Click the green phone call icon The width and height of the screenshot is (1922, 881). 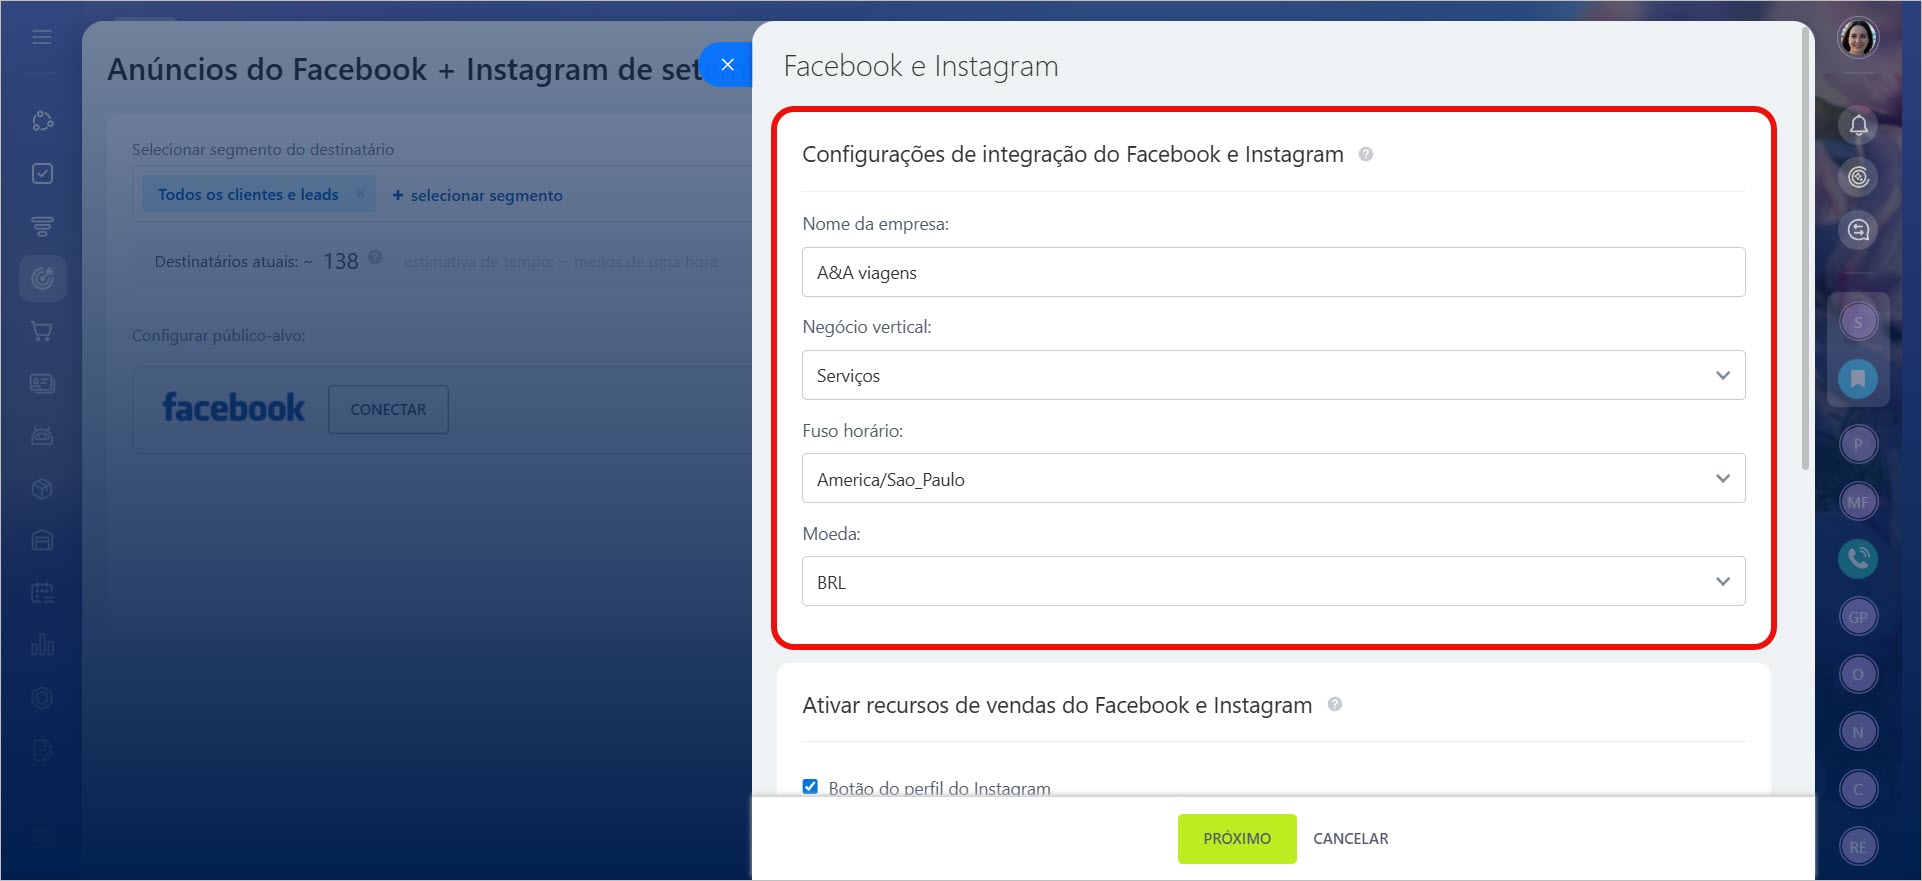pos(1858,558)
